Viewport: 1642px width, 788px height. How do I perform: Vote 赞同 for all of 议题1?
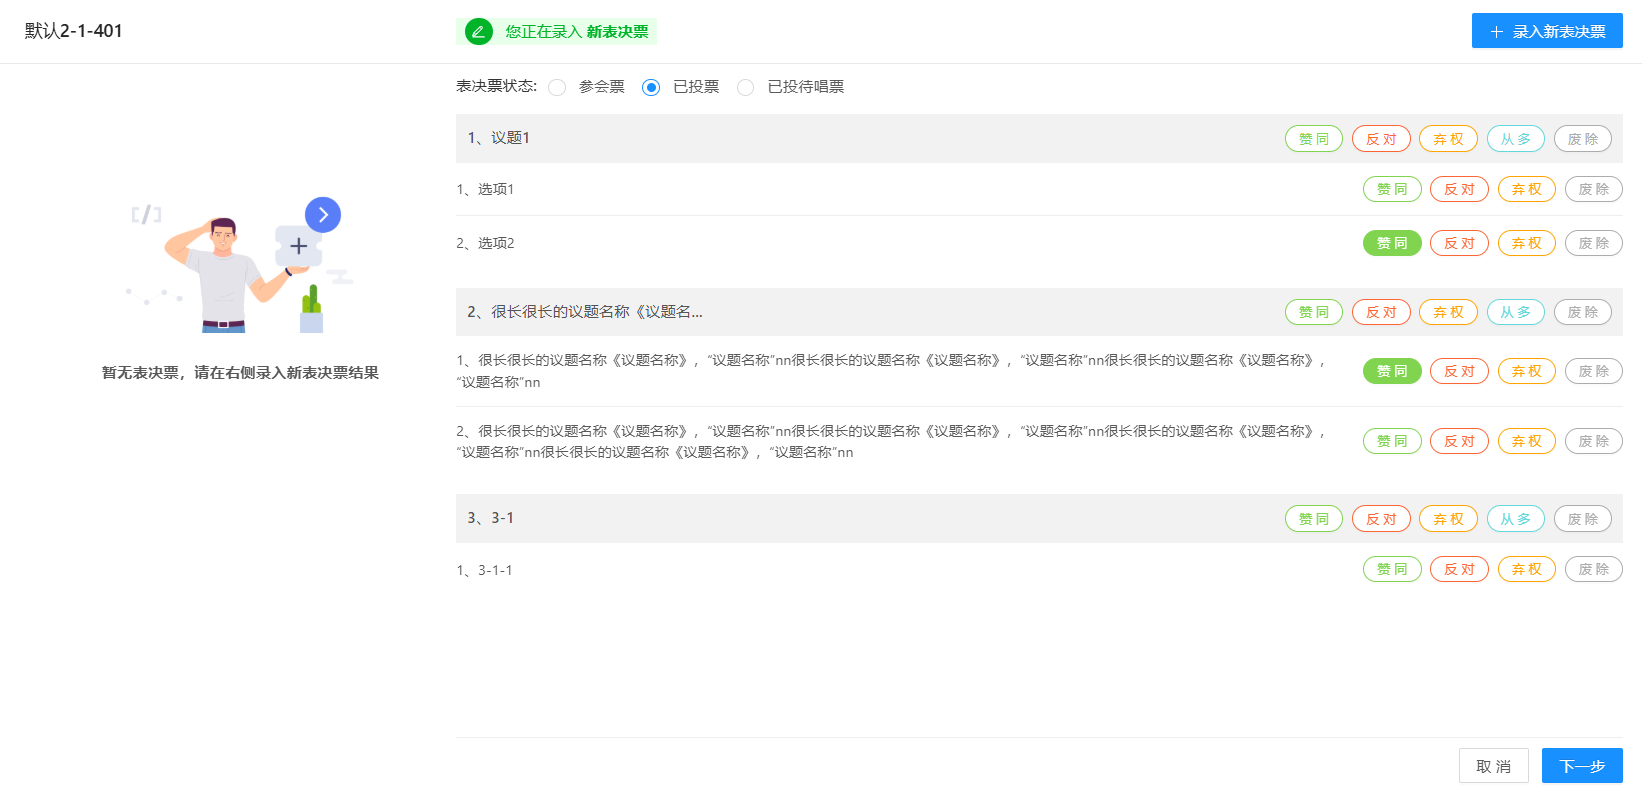[x=1313, y=139]
